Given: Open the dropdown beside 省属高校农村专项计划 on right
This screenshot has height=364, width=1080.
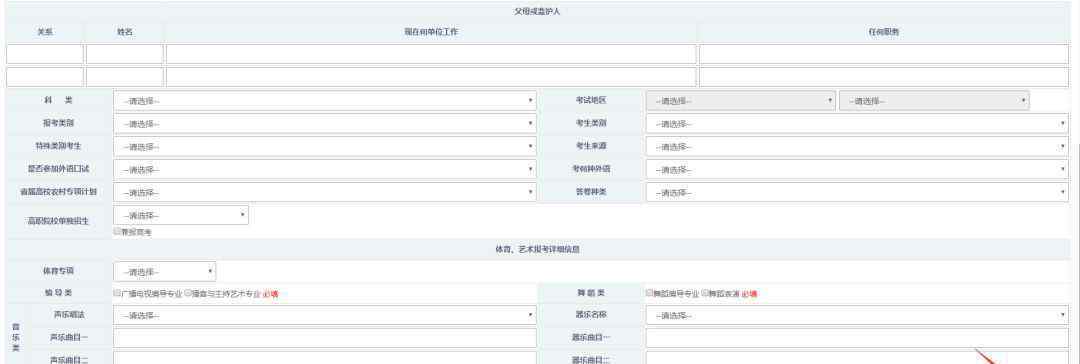Looking at the screenshot, I should pyautogui.click(x=857, y=192).
